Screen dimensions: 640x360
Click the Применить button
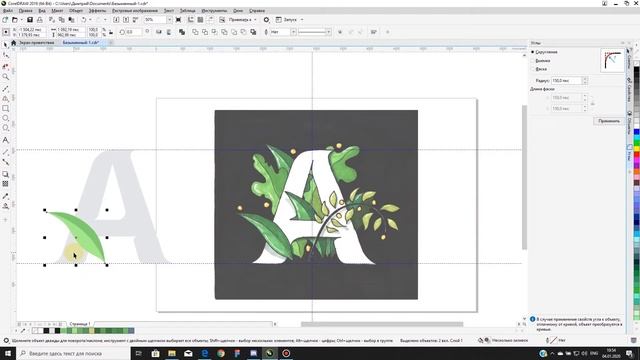coord(609,121)
